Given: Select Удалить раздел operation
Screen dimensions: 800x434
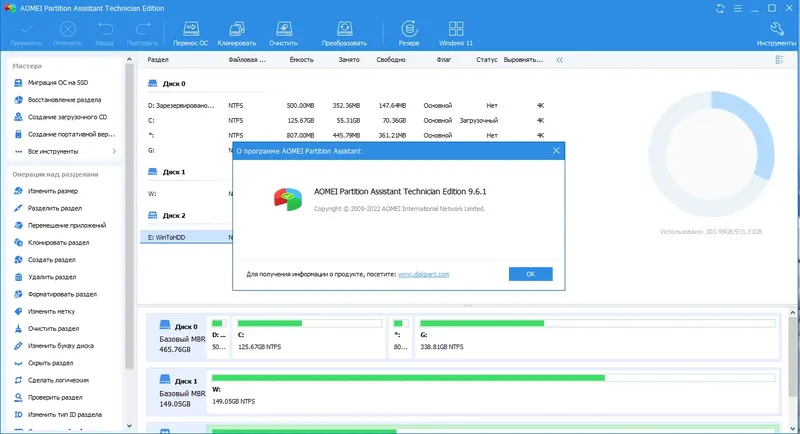Looking at the screenshot, I should coord(52,277).
